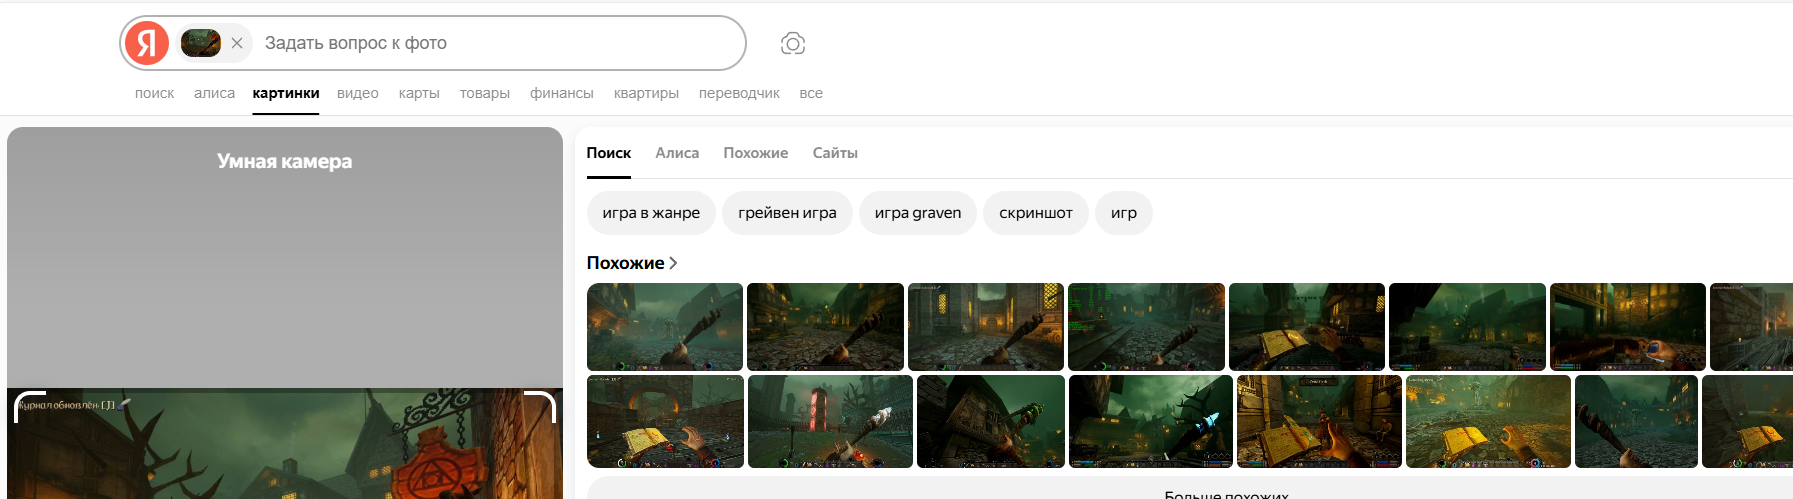Switch to the "Алиса" results tab
The image size is (1793, 499).
677,153
